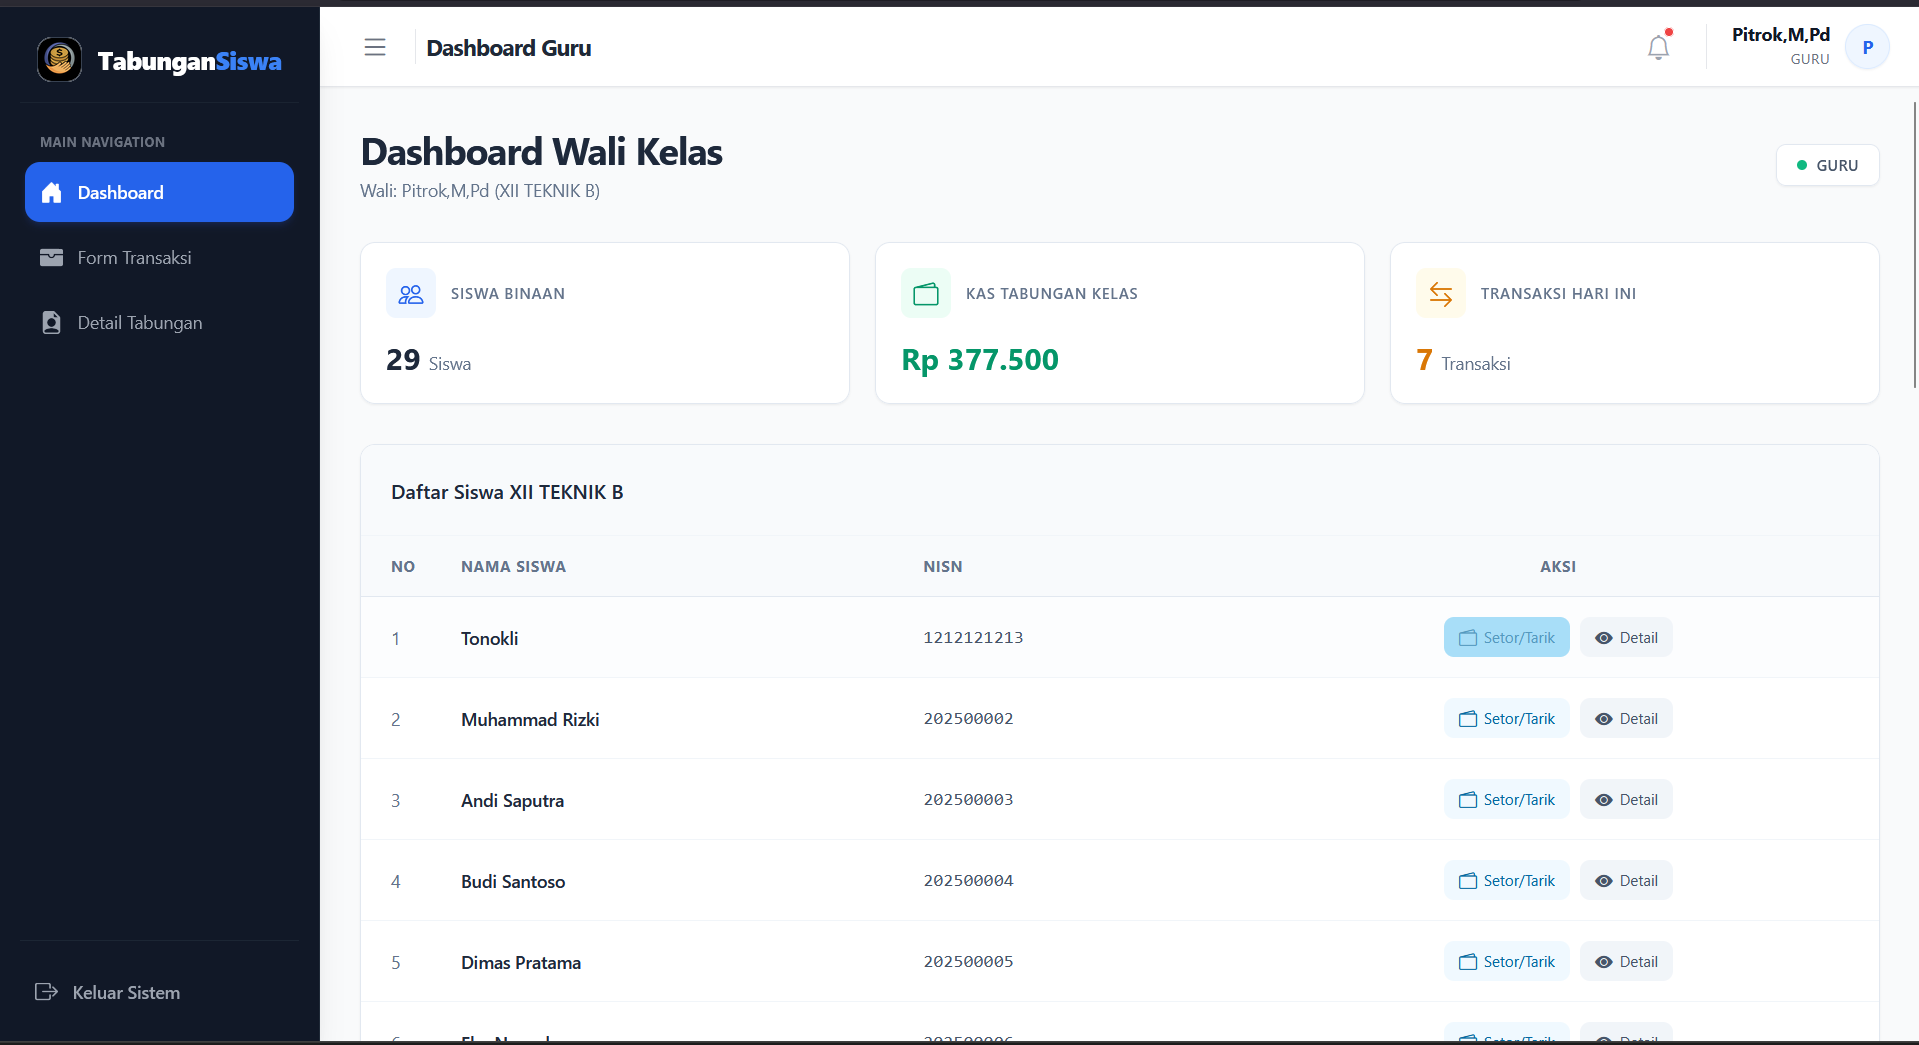Click Setor/Tarik for Tonokli

(1506, 637)
